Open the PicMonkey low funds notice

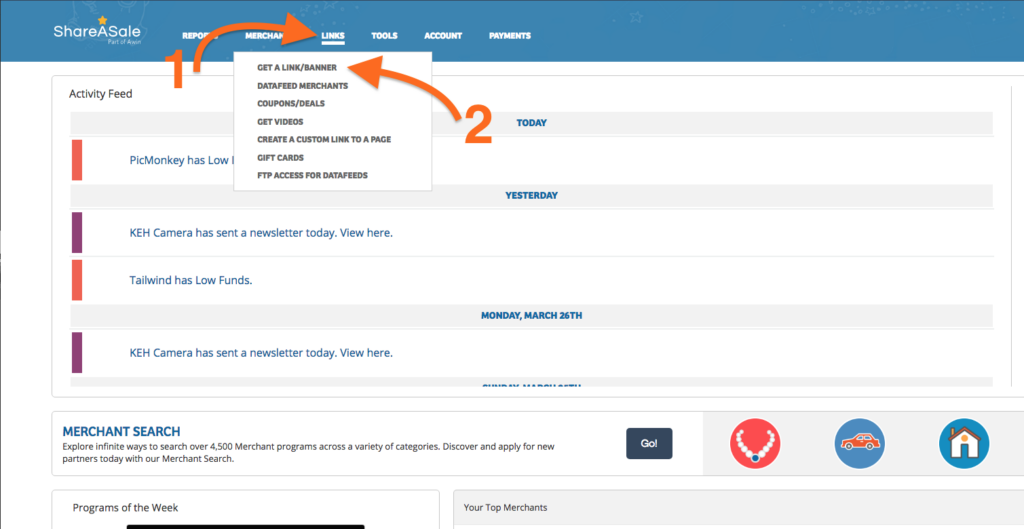pos(181,160)
